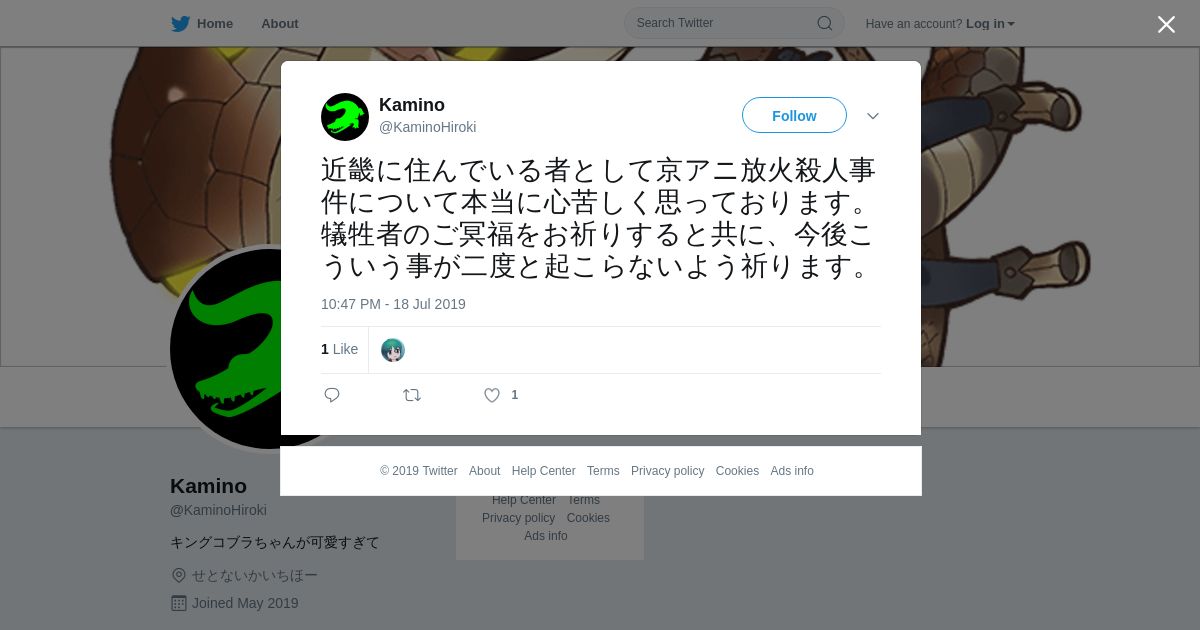Viewport: 1200px width, 630px height.
Task: View the liker's anime avatar
Action: pyautogui.click(x=393, y=350)
